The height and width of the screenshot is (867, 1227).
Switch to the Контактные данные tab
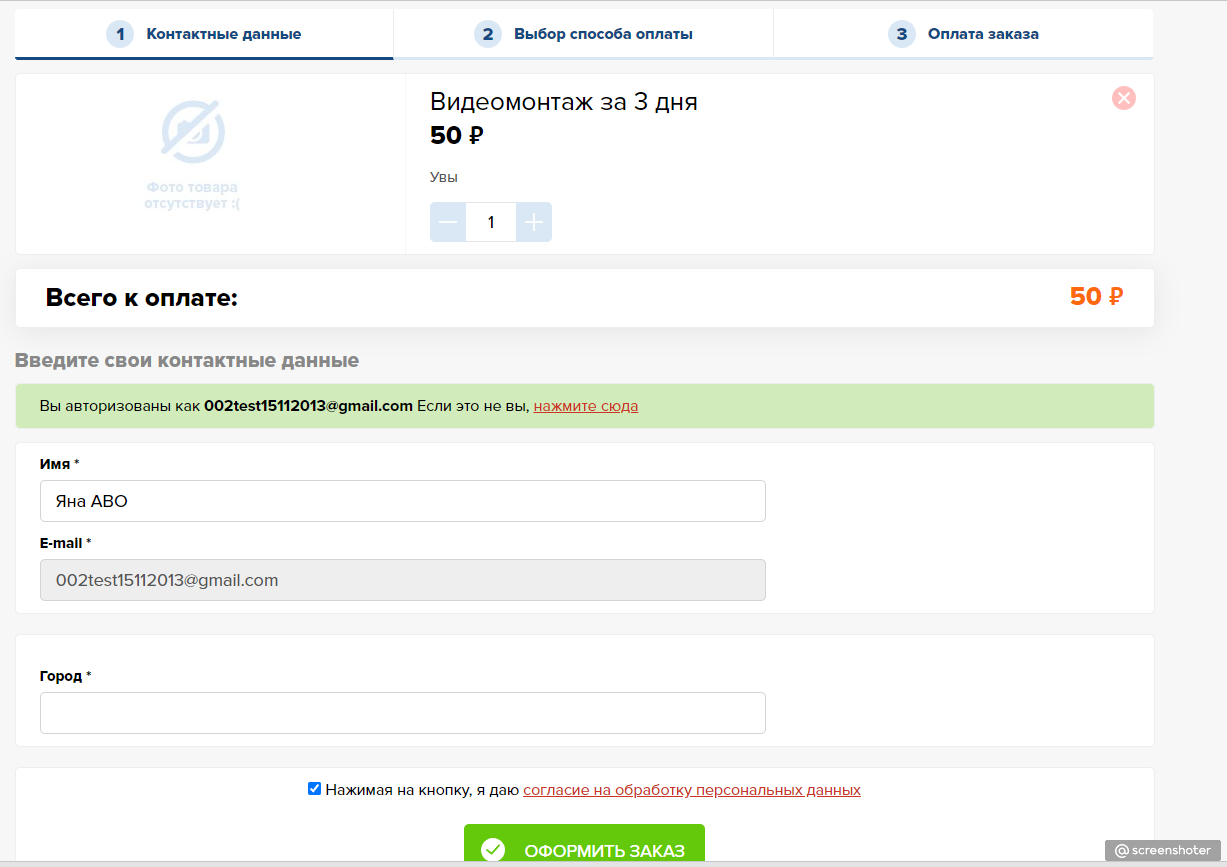[x=223, y=34]
